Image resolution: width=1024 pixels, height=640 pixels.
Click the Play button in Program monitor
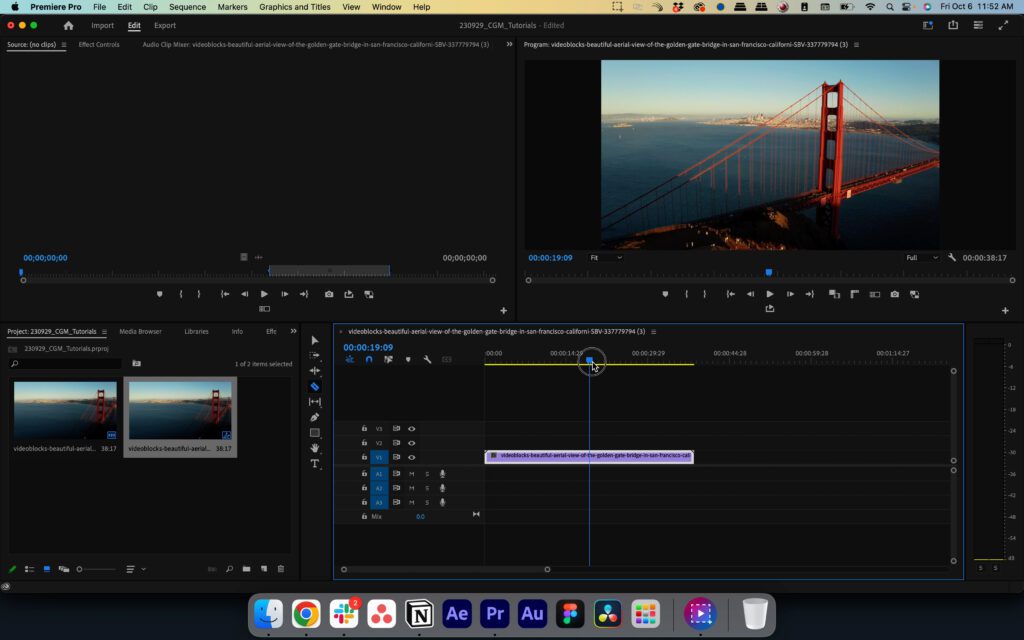(x=770, y=294)
